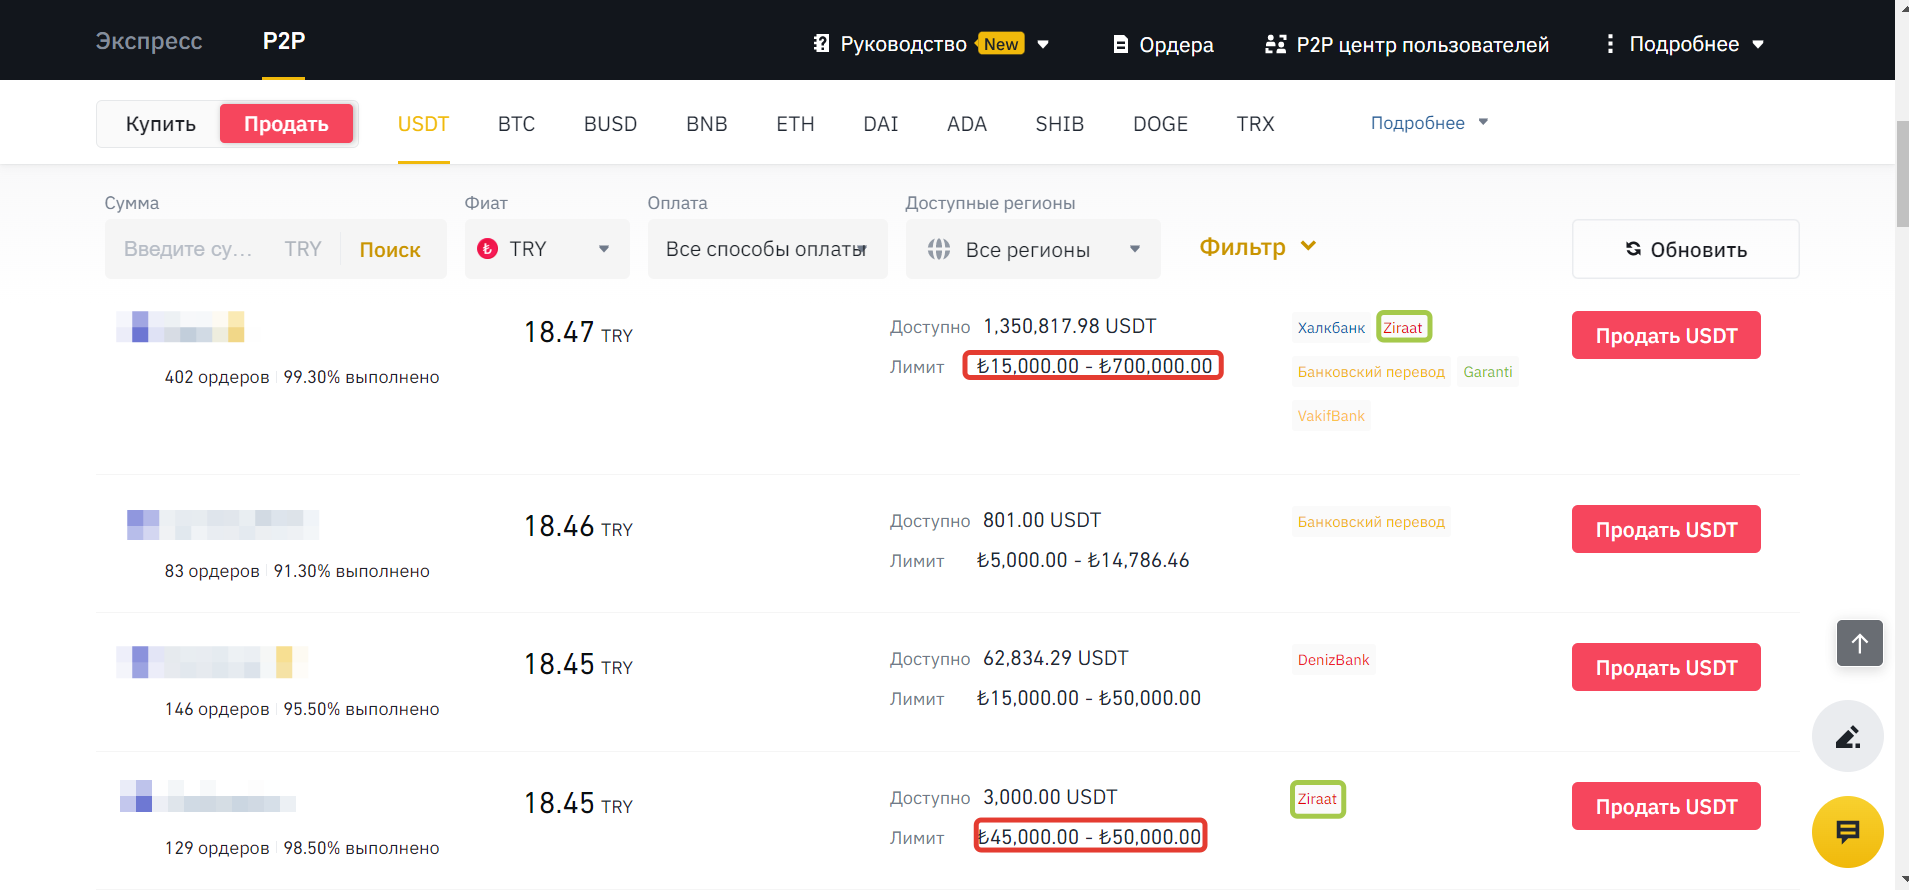Expand the payment methods dropdown

click(x=767, y=249)
